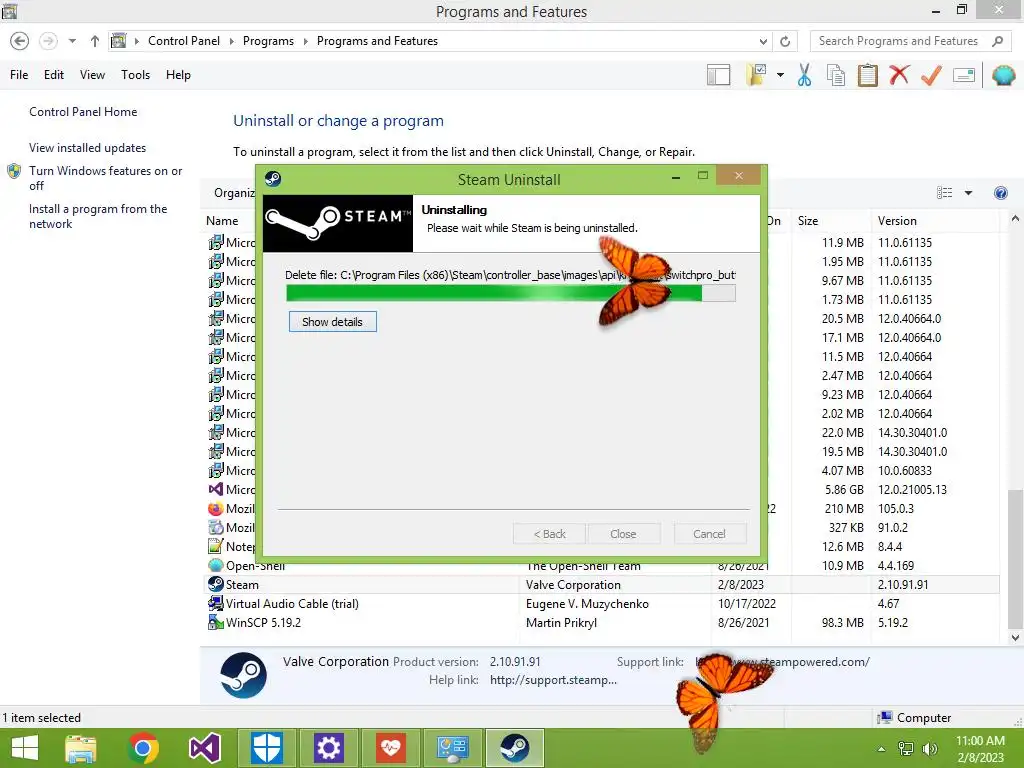Click the red X Delete toolbar icon
1024x768 pixels.
(899, 75)
